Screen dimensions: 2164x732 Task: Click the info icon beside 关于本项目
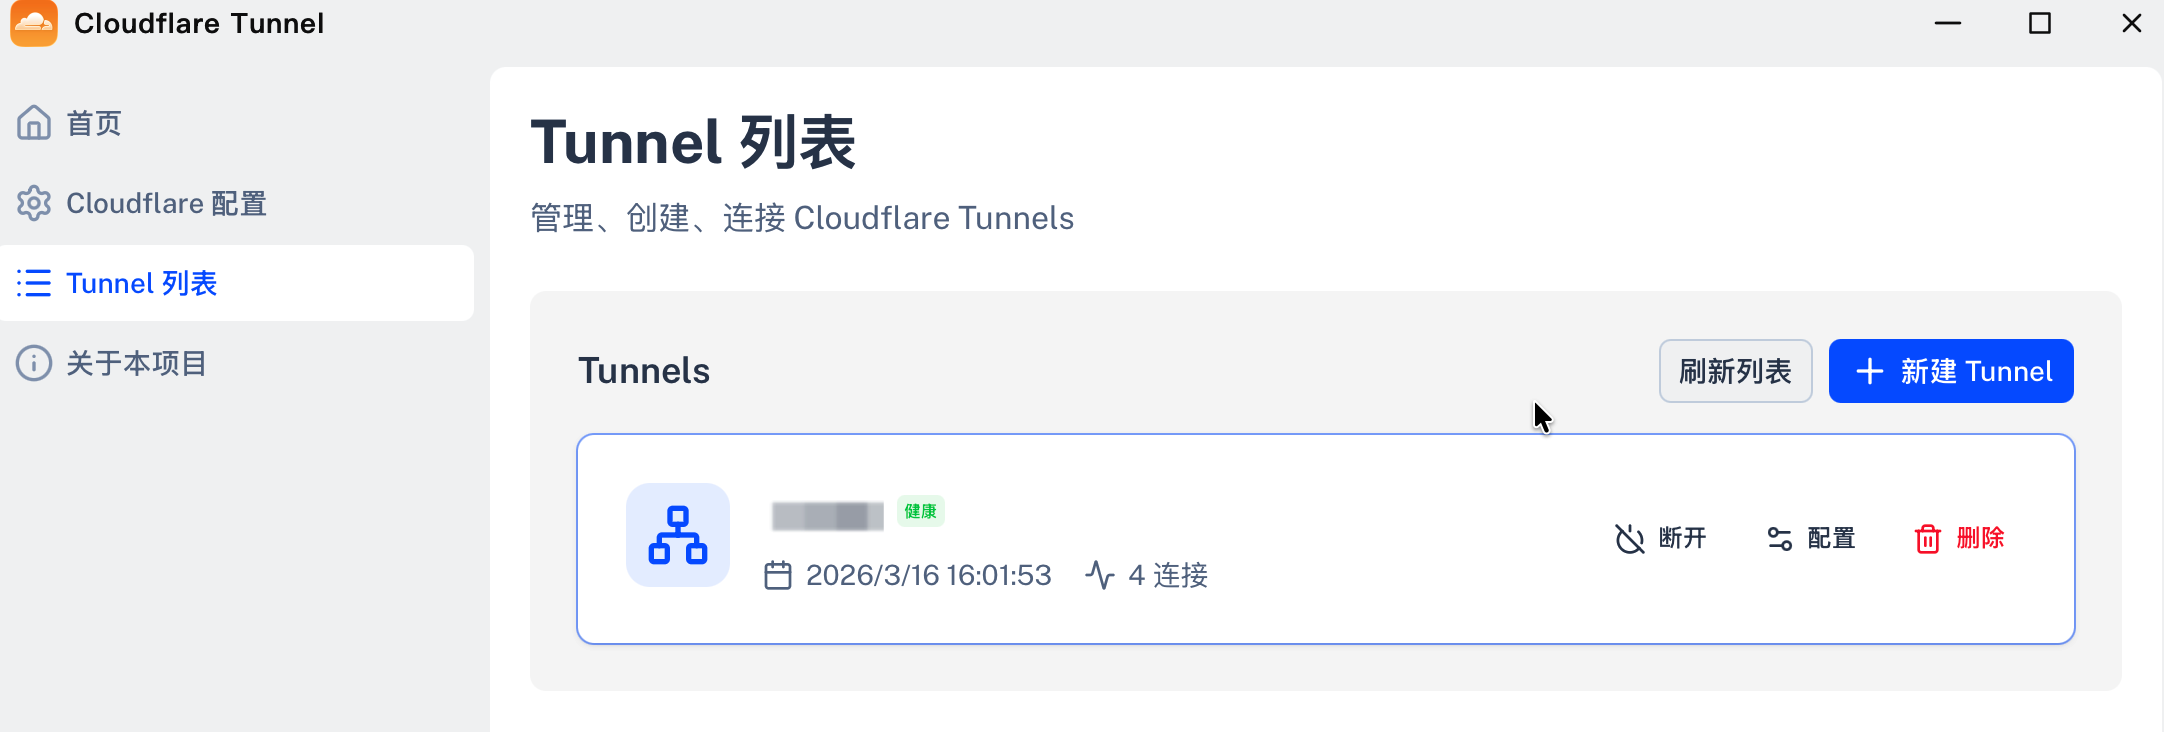[x=34, y=363]
